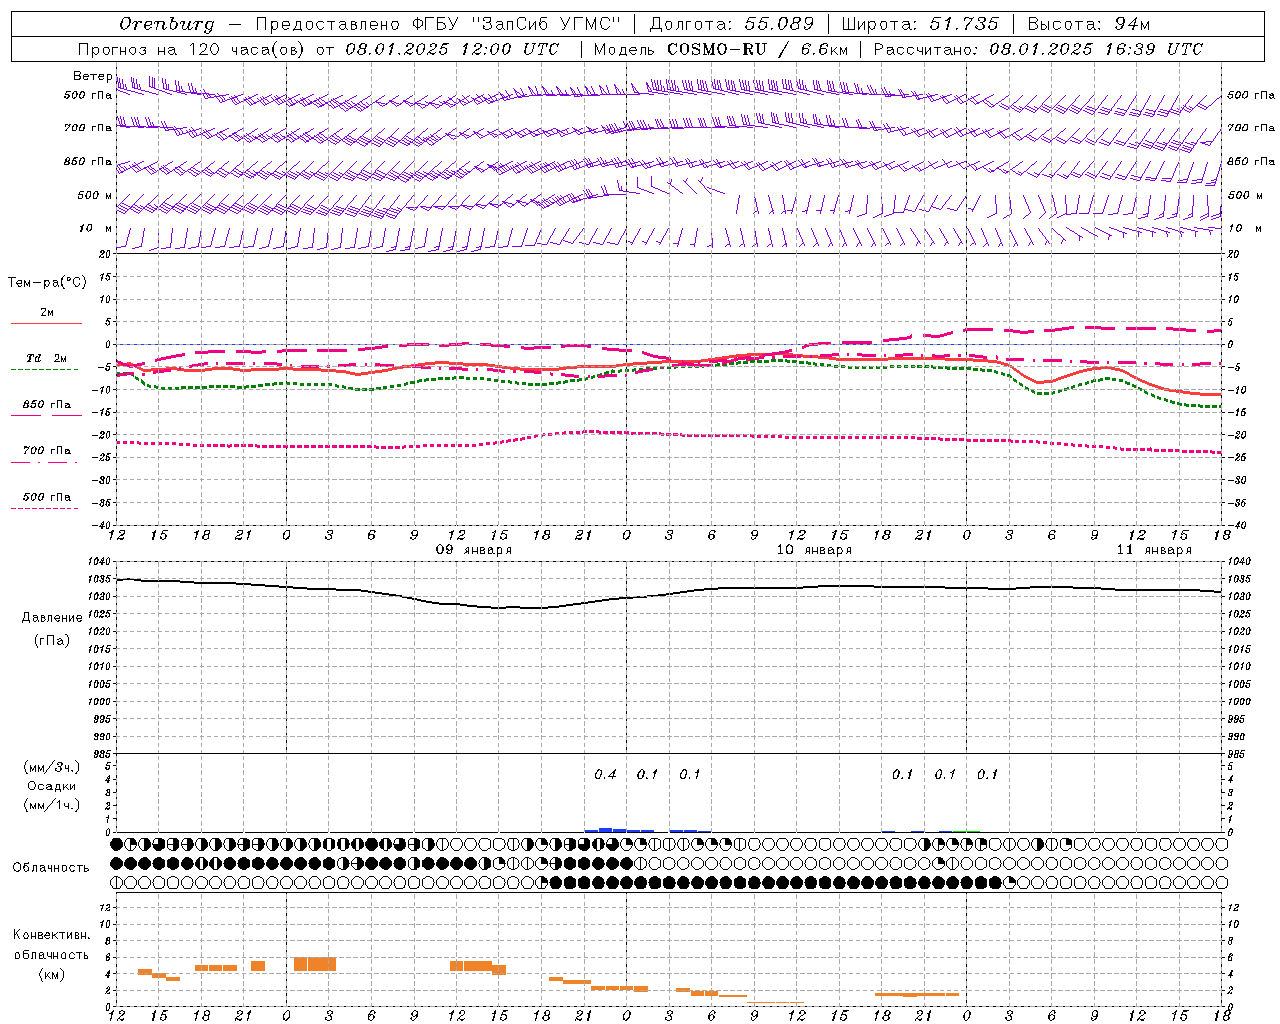
Task: Click the (мм/1ч.) precipitation unit label
Action: click(52, 806)
